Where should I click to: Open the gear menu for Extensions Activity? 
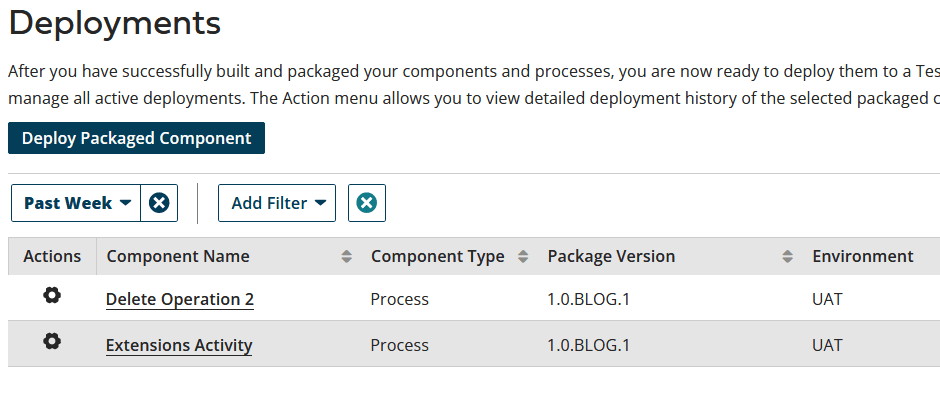tap(52, 342)
